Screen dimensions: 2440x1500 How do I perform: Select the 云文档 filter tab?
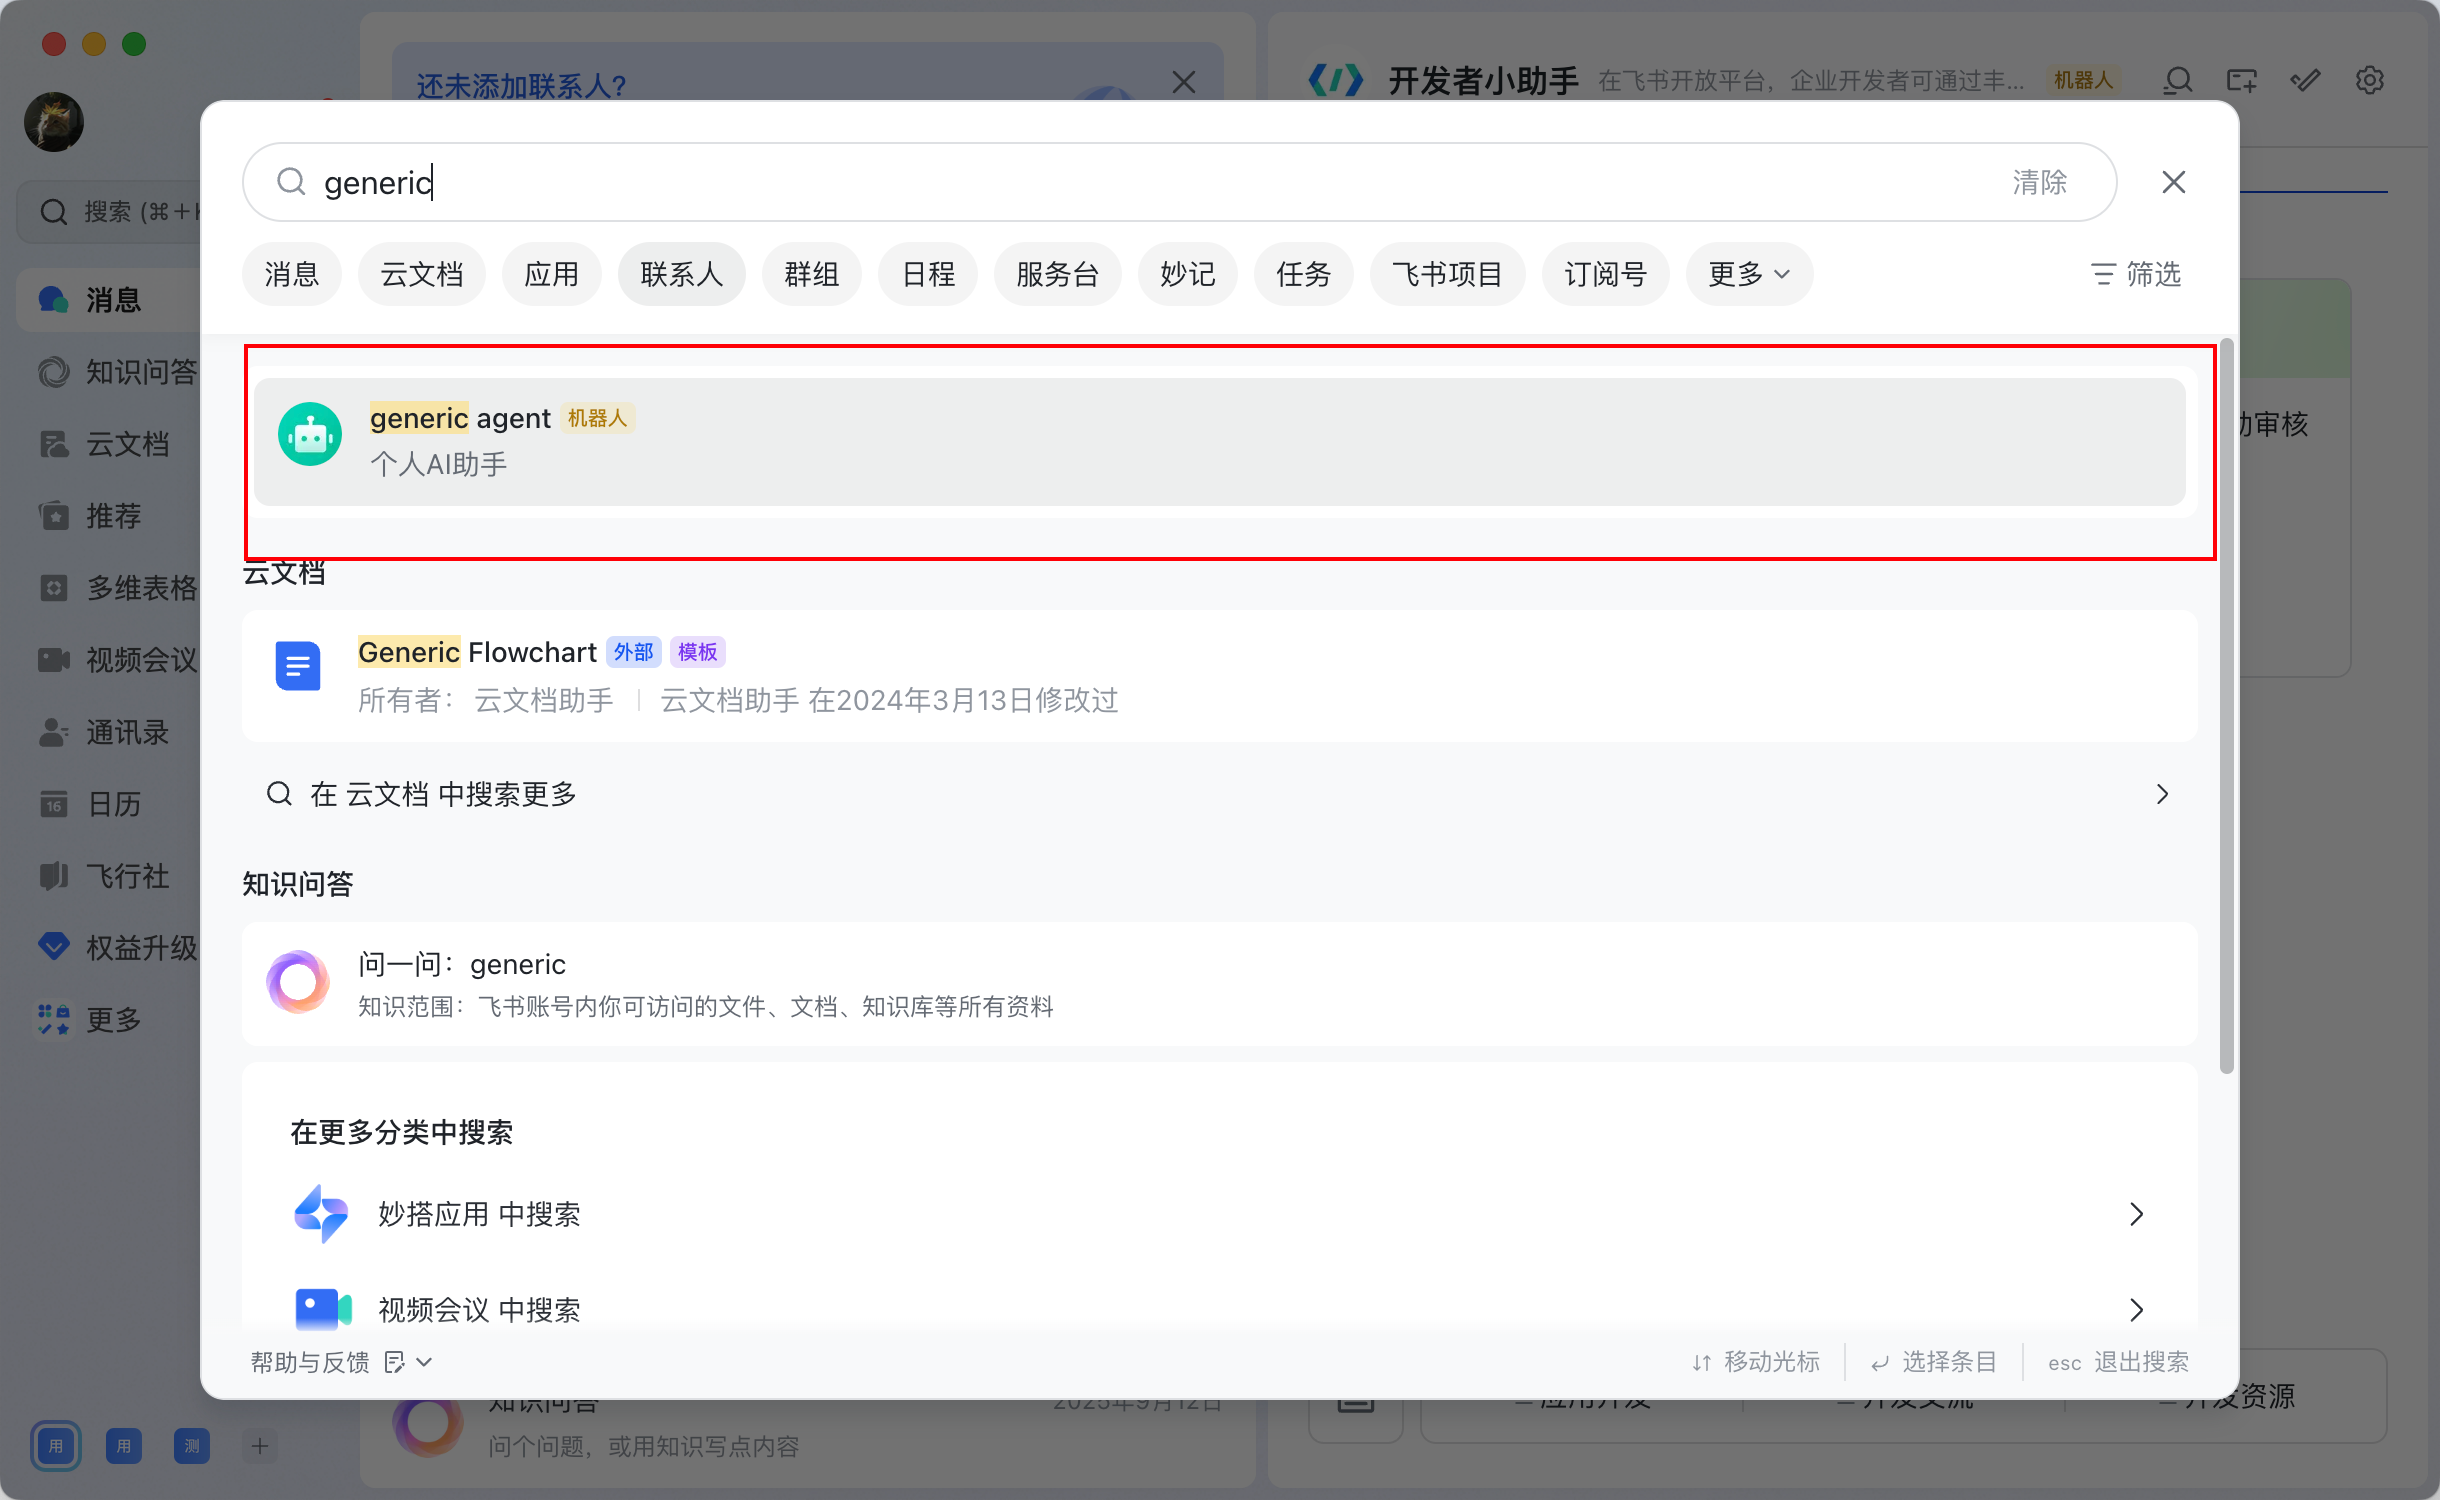coord(422,274)
